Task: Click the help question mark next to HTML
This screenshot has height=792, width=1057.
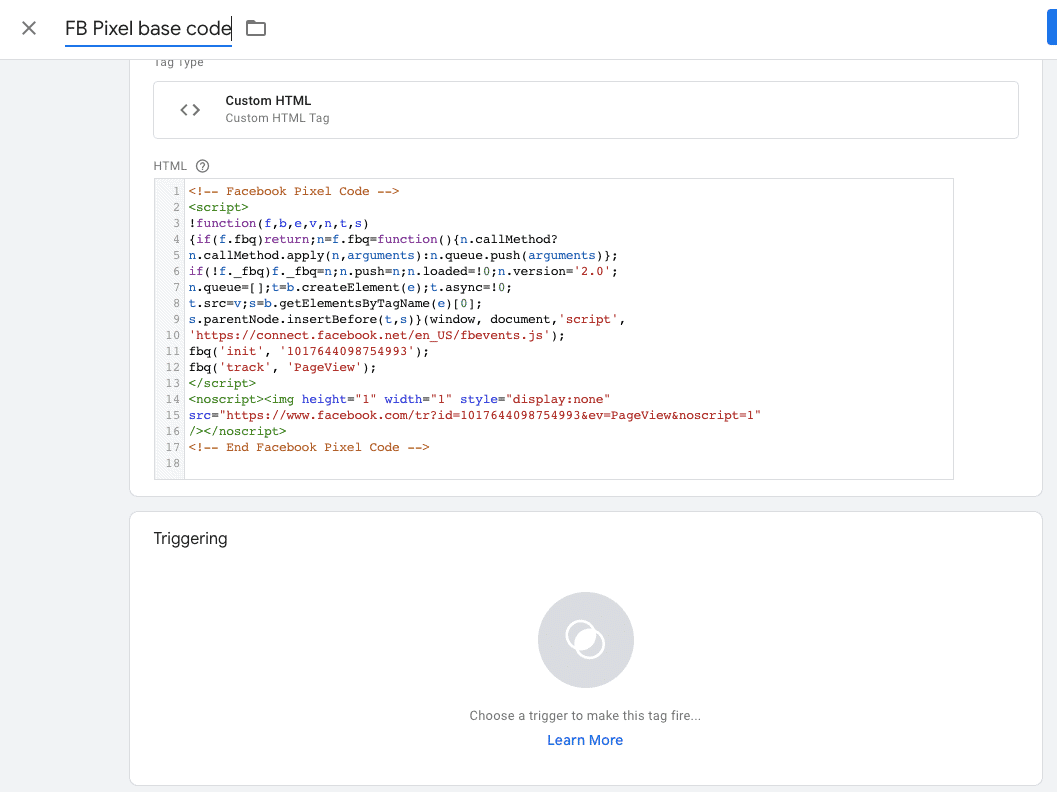Action: click(x=203, y=166)
